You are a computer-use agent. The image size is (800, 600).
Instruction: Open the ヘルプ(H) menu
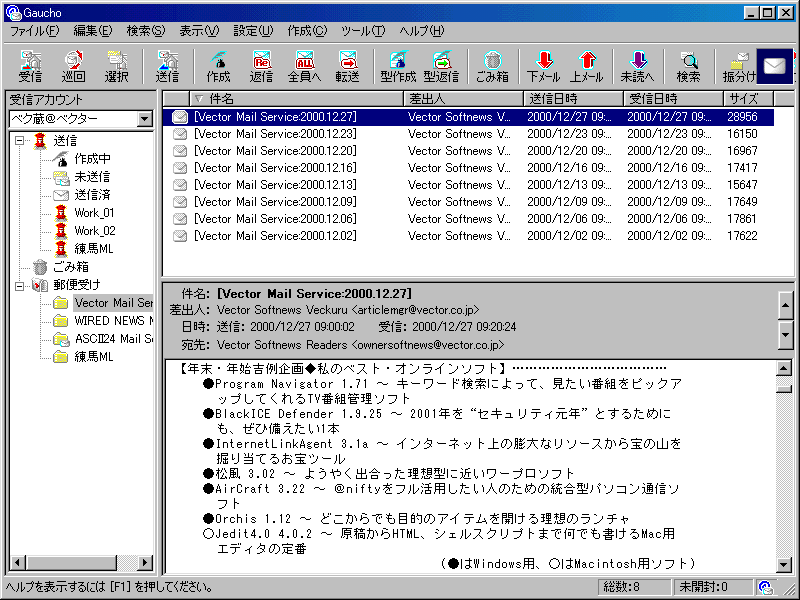[421, 31]
